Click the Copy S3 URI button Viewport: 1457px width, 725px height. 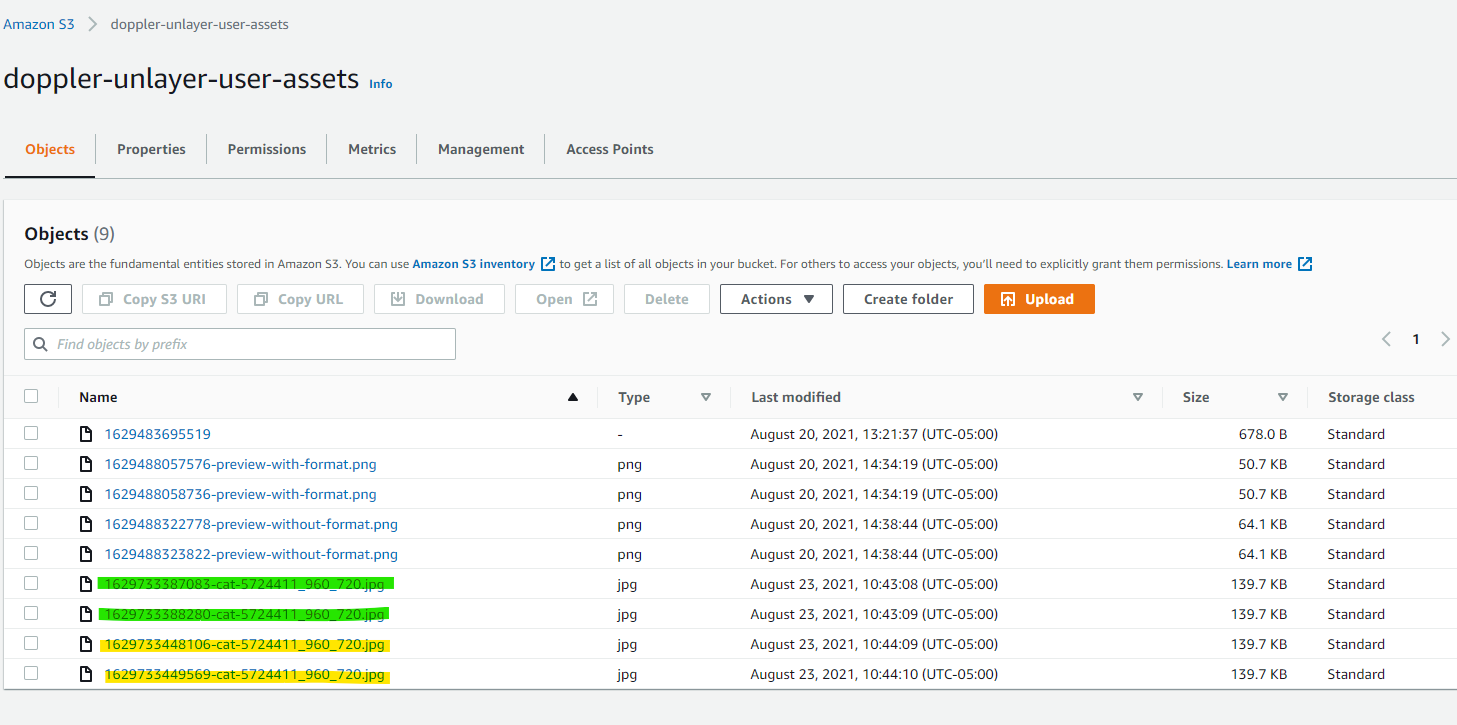click(154, 299)
